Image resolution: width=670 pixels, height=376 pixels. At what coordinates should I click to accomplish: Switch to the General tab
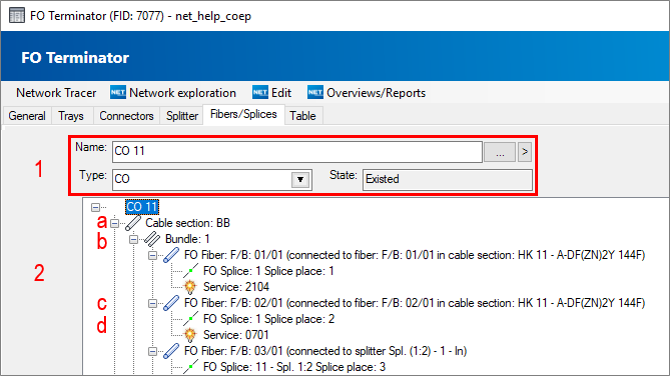click(x=27, y=116)
